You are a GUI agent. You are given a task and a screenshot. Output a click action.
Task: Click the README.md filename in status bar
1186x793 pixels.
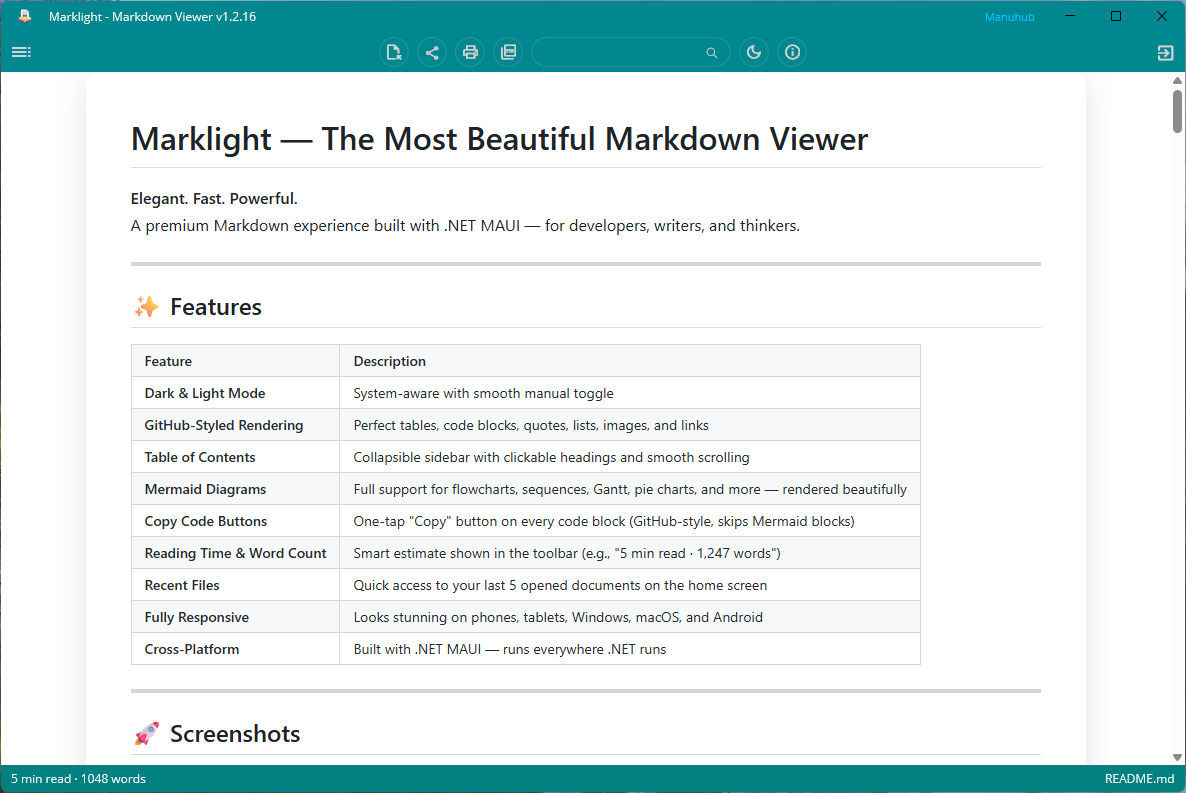click(x=1139, y=779)
